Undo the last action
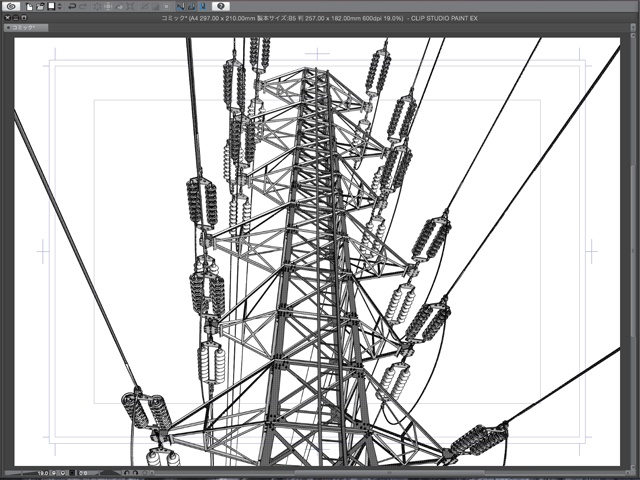 coord(72,7)
